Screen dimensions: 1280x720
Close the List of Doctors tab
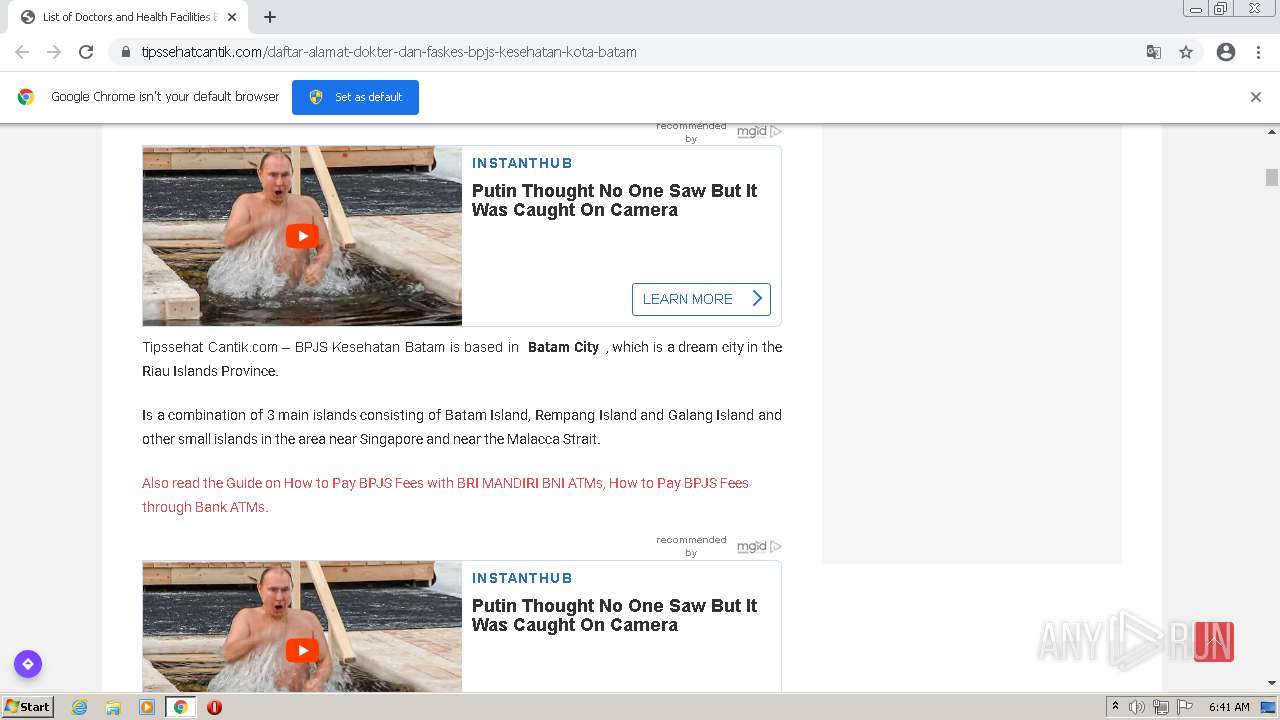(x=232, y=17)
